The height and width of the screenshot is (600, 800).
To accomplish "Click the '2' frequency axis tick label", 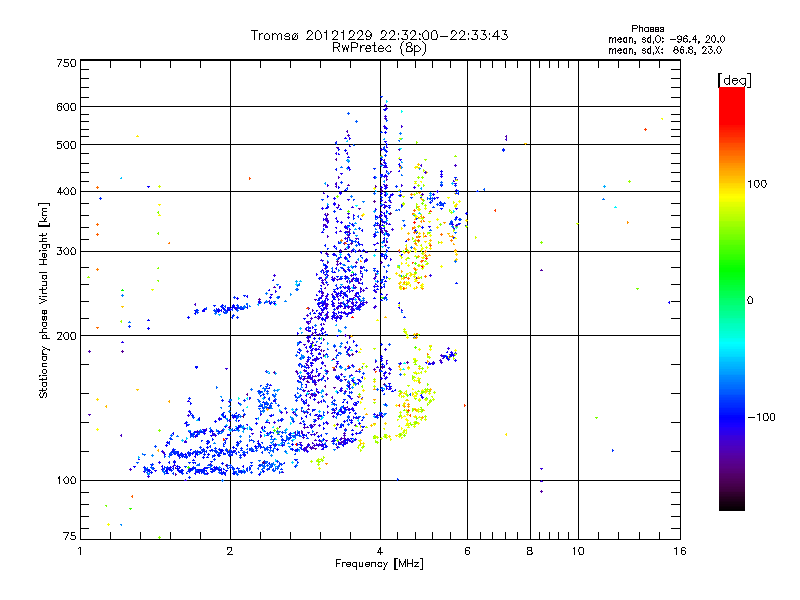I will [x=230, y=551].
